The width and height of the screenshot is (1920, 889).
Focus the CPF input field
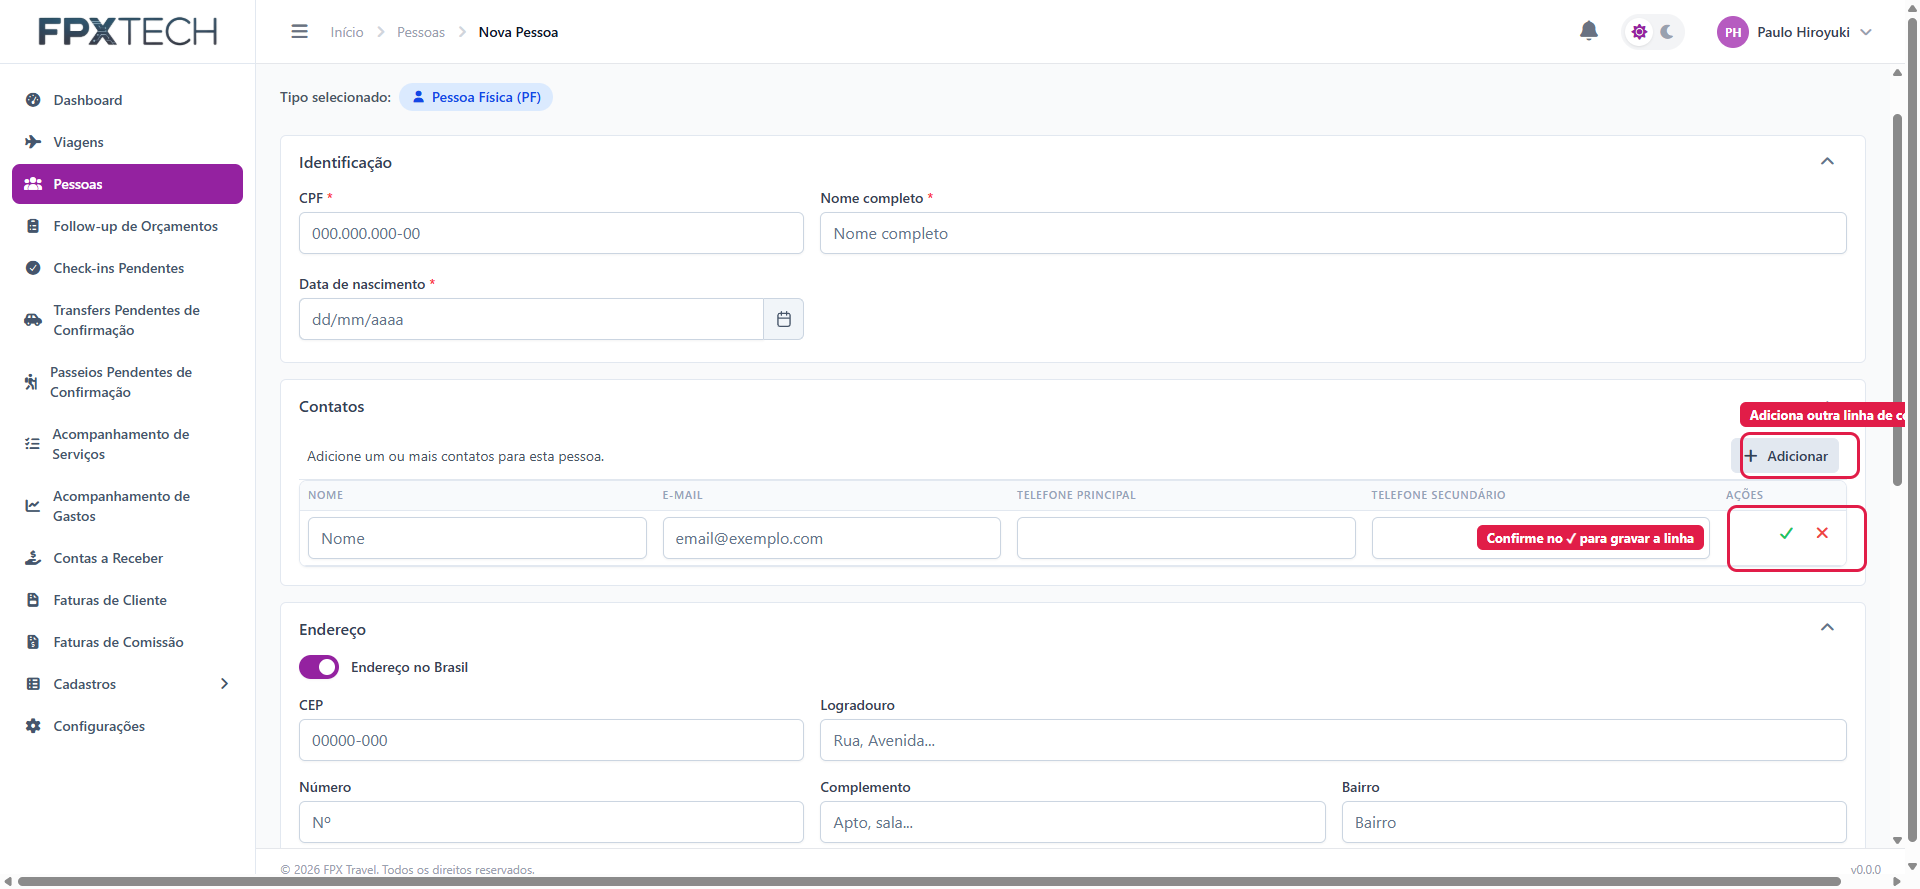(x=551, y=233)
